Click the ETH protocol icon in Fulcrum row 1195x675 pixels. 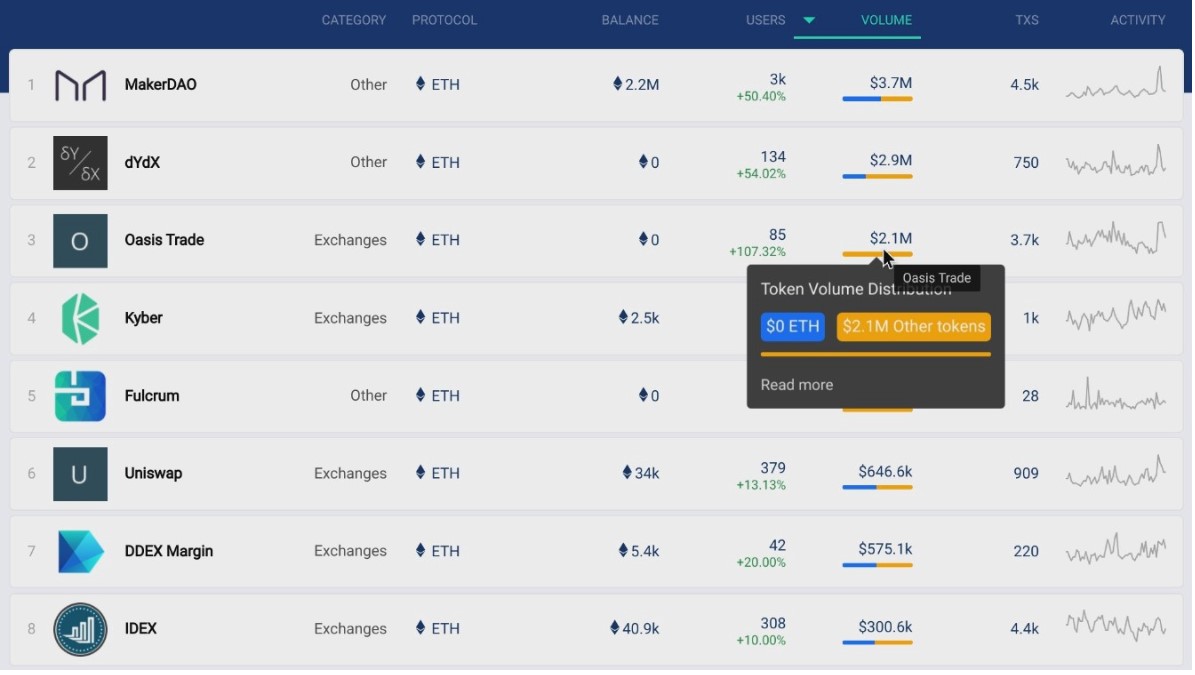(x=421, y=395)
